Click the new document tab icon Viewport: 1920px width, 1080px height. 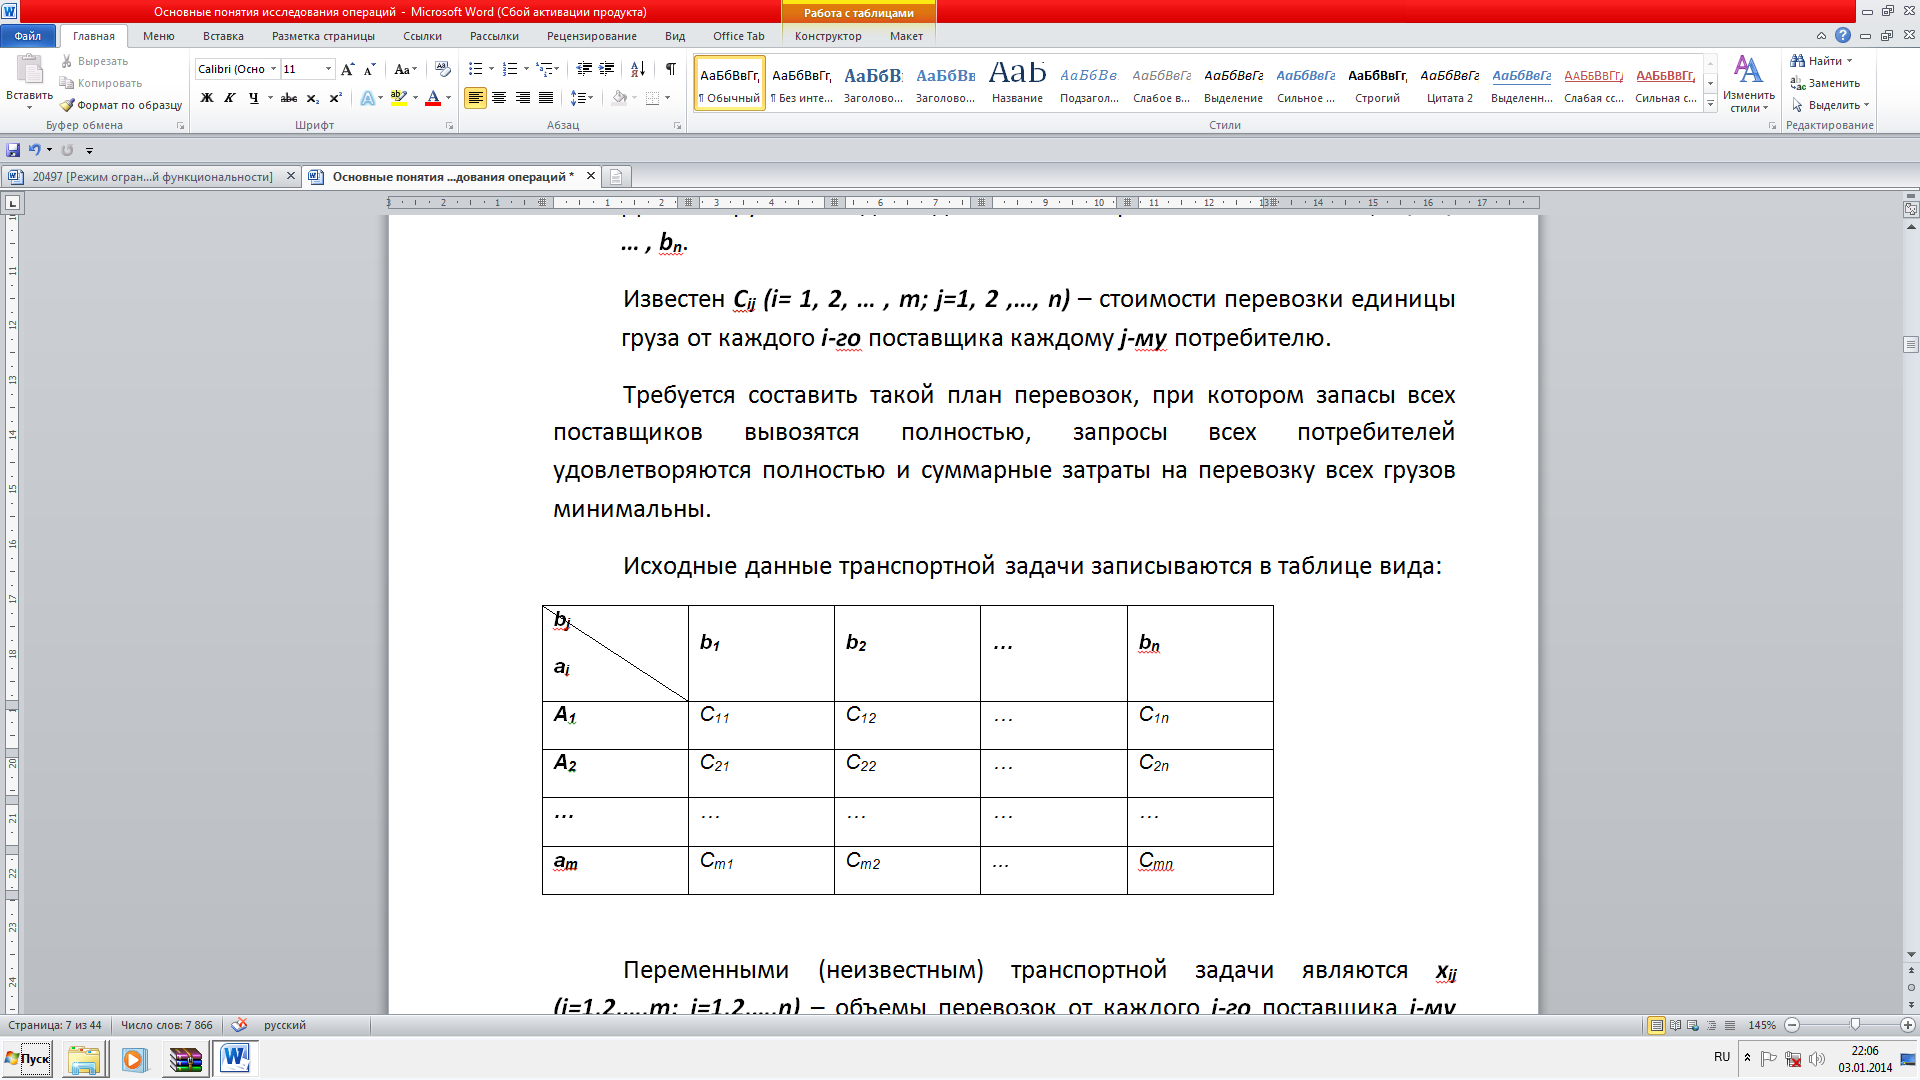click(616, 177)
